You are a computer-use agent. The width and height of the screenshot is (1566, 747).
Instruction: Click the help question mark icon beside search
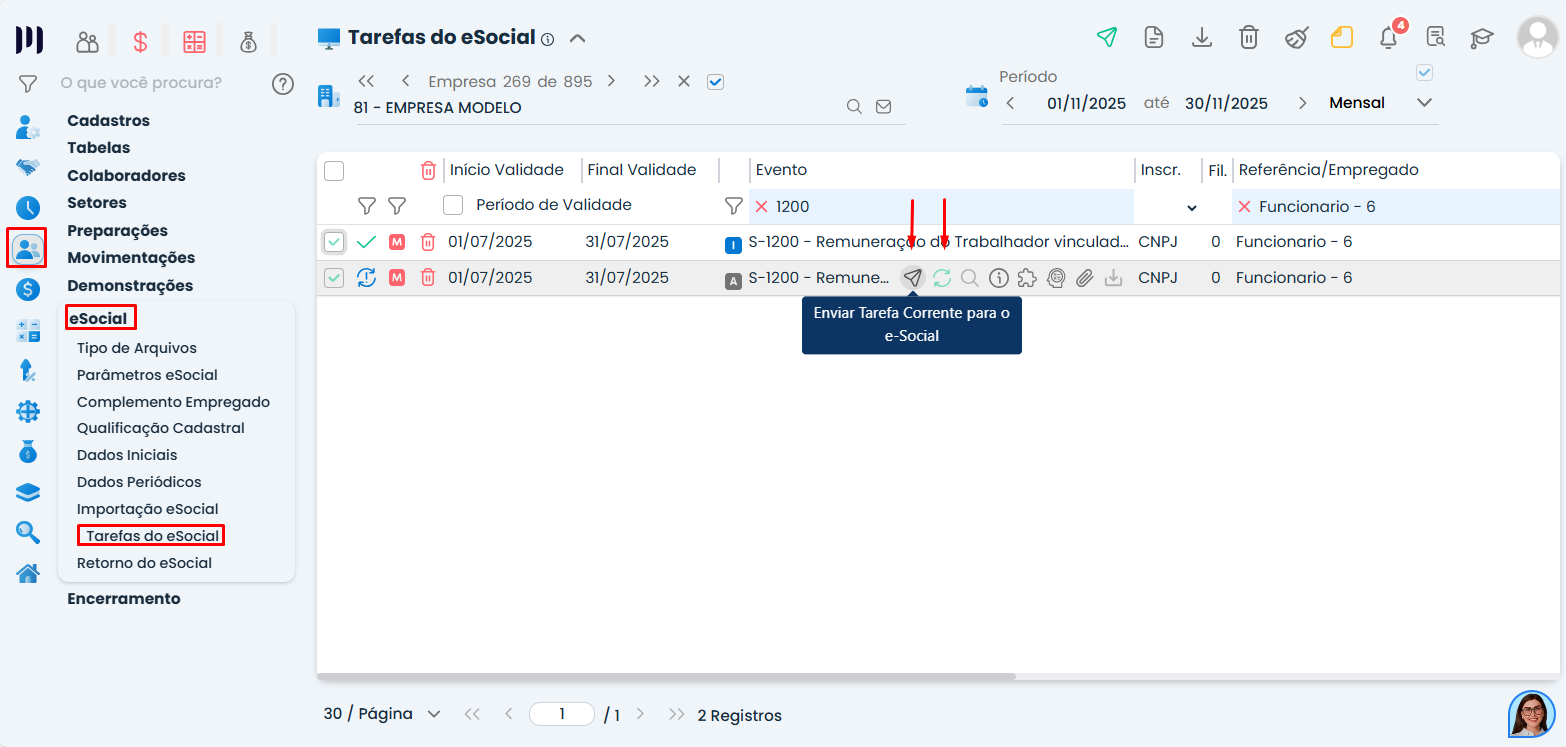(283, 83)
